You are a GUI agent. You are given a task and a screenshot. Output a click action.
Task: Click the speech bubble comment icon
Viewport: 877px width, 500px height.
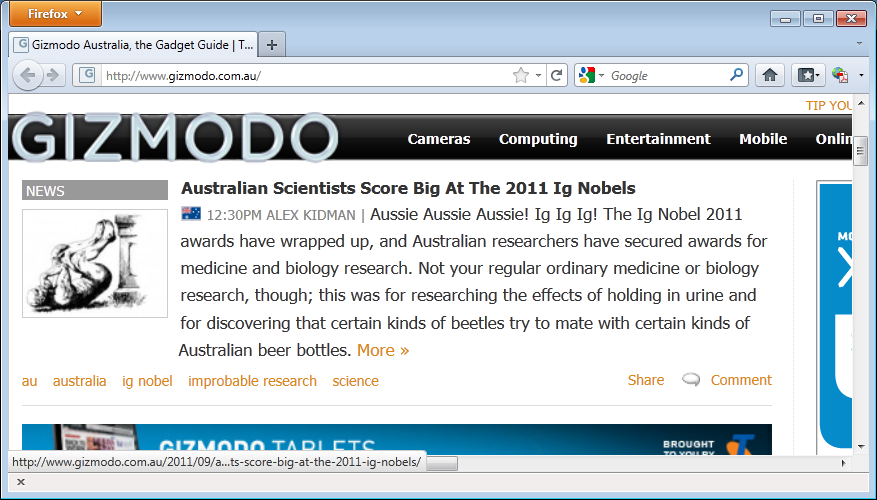click(x=691, y=380)
